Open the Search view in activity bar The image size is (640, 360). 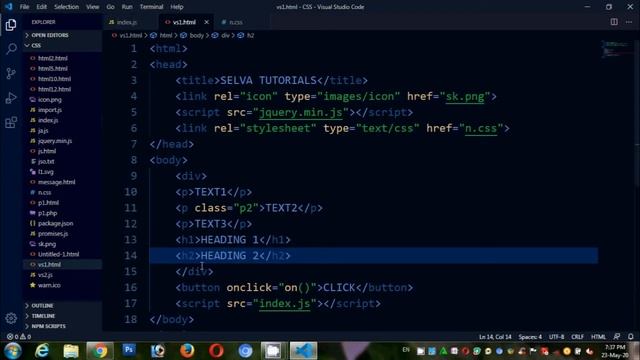[11, 49]
